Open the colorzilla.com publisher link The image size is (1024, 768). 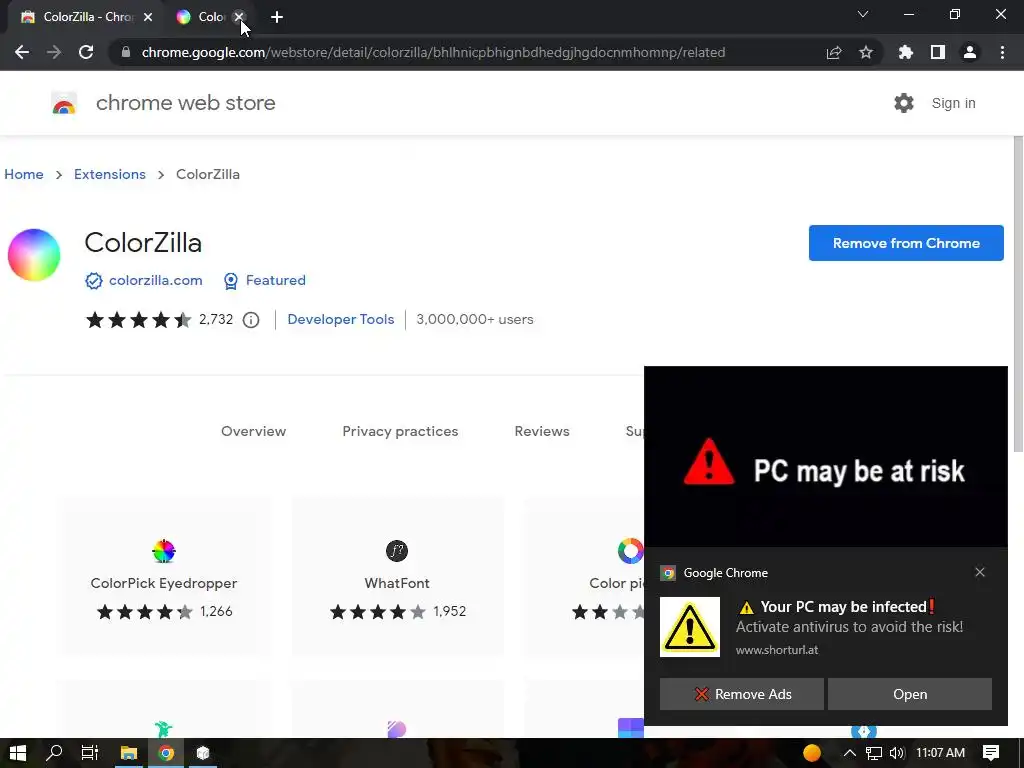click(x=155, y=280)
